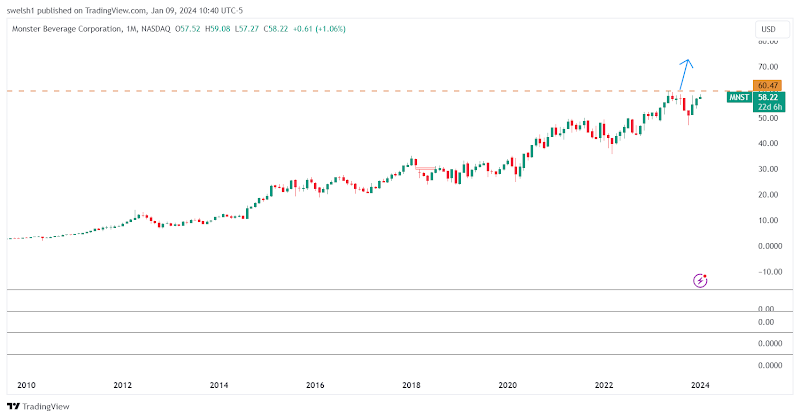The image size is (800, 418).
Task: Click the 2010 label on the time axis
Action: (26, 385)
